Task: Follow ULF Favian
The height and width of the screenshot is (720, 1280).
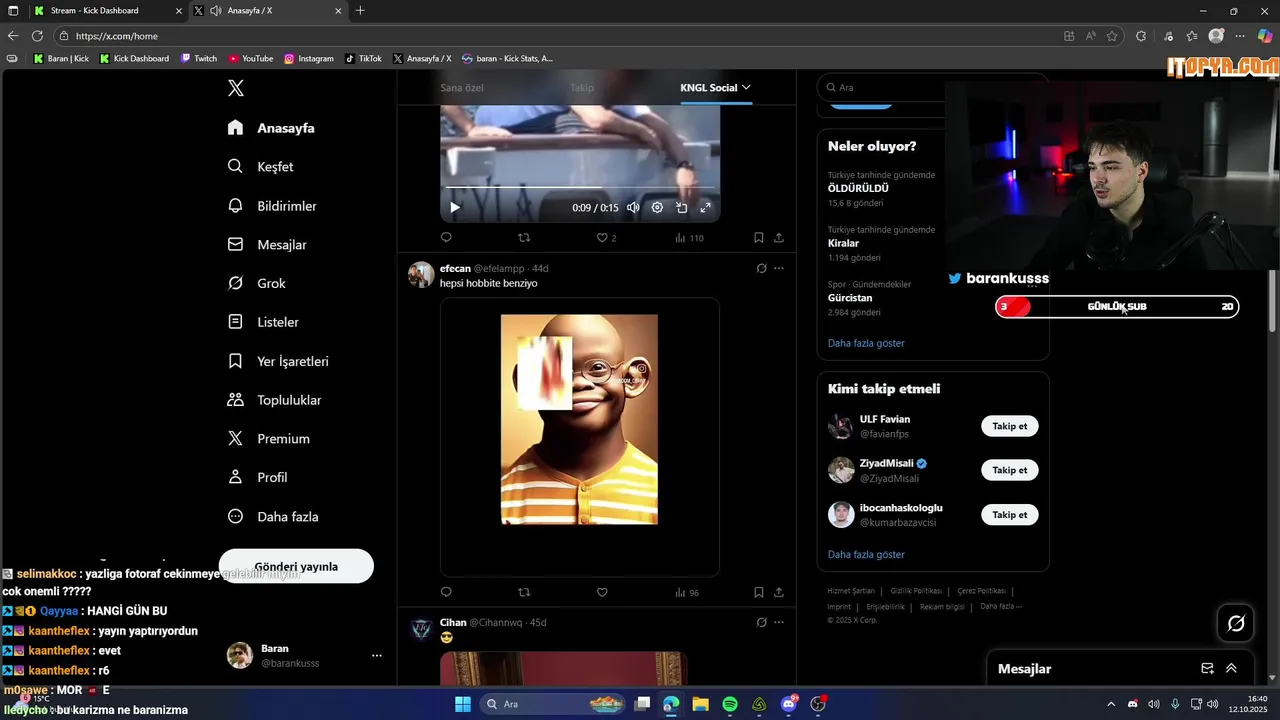Action: click(1010, 426)
